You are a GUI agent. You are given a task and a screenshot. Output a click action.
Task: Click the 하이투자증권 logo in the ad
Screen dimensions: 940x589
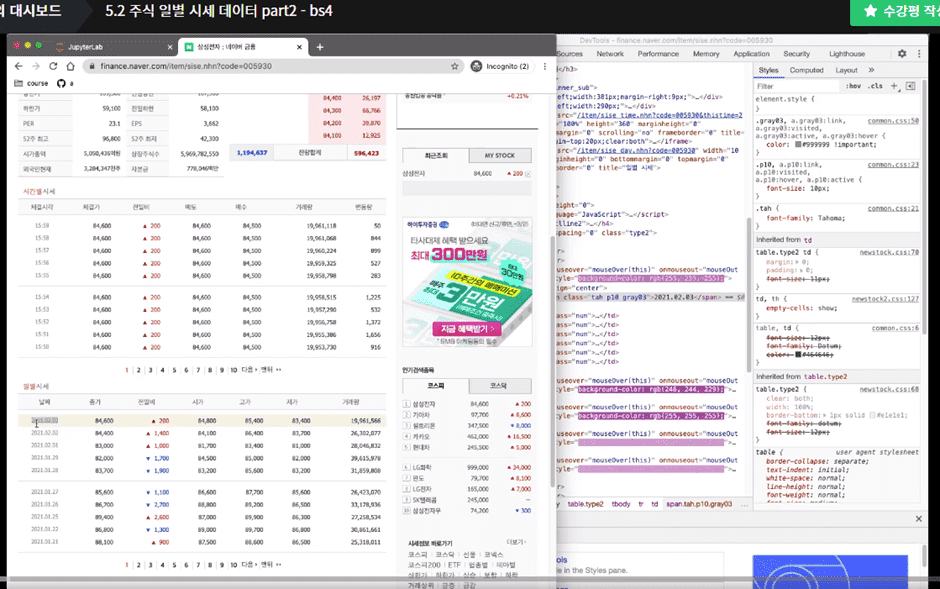428,225
